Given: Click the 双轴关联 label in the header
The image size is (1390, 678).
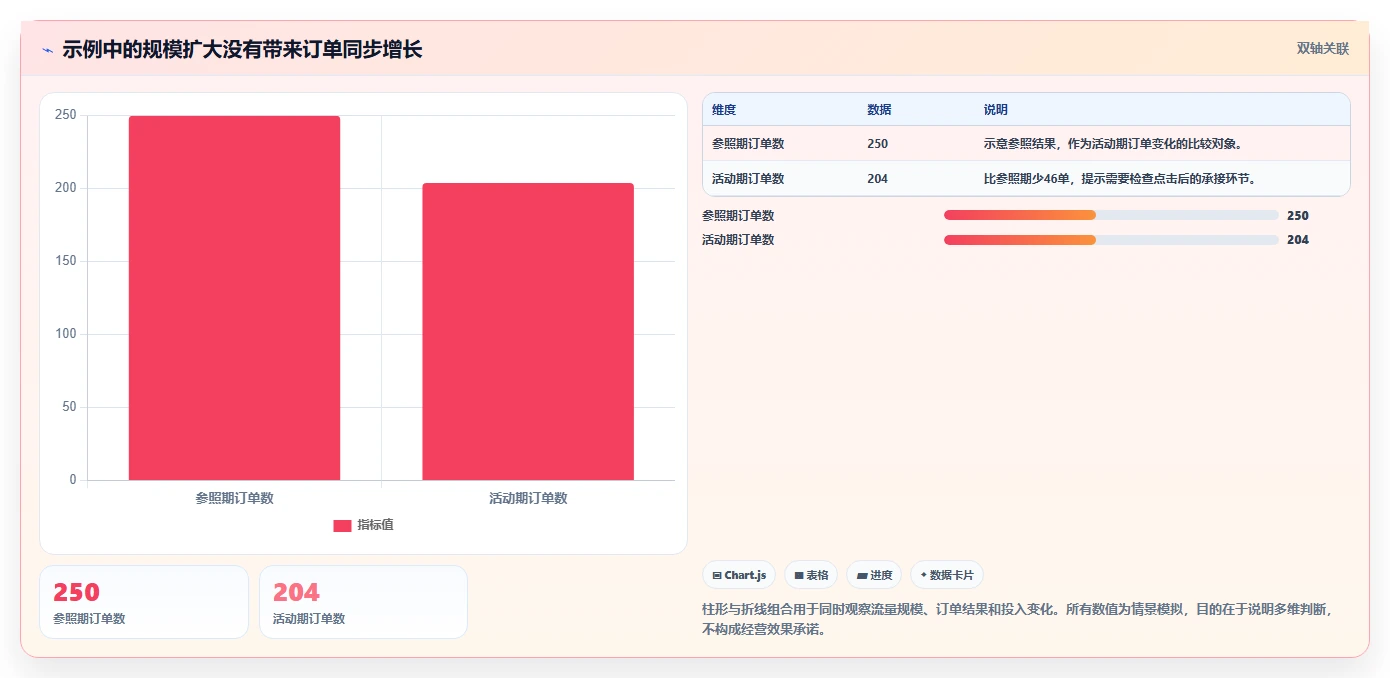Looking at the screenshot, I should [x=1323, y=48].
